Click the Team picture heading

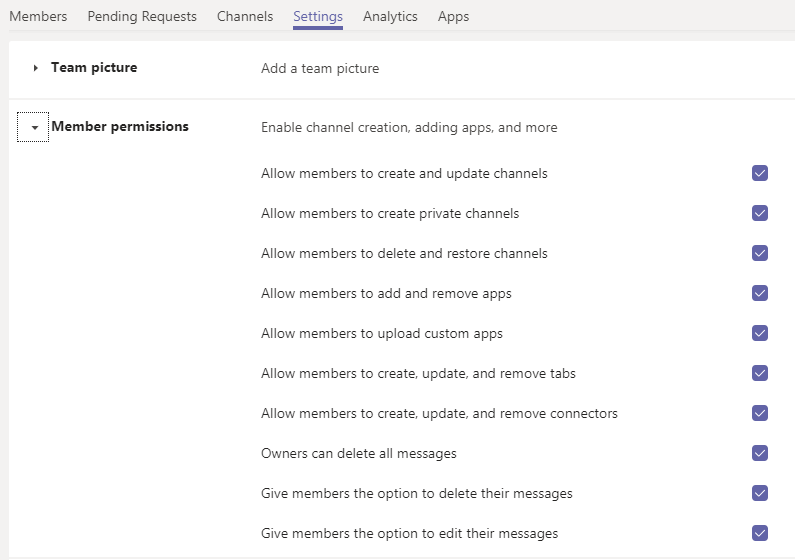coord(94,68)
